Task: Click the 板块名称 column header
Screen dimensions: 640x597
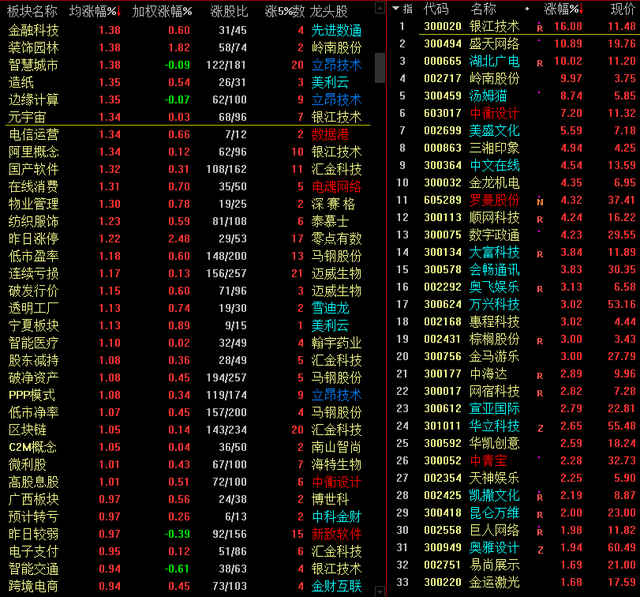Action: (32, 11)
